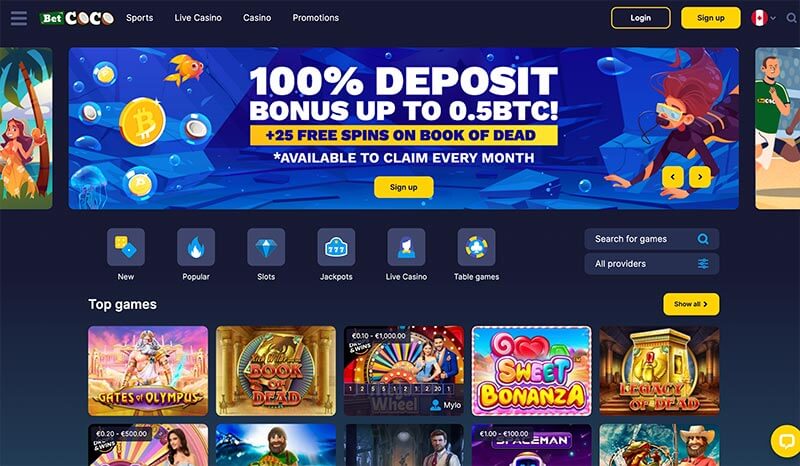Select the Popular flame icon
The height and width of the screenshot is (466, 800).
pyautogui.click(x=196, y=247)
